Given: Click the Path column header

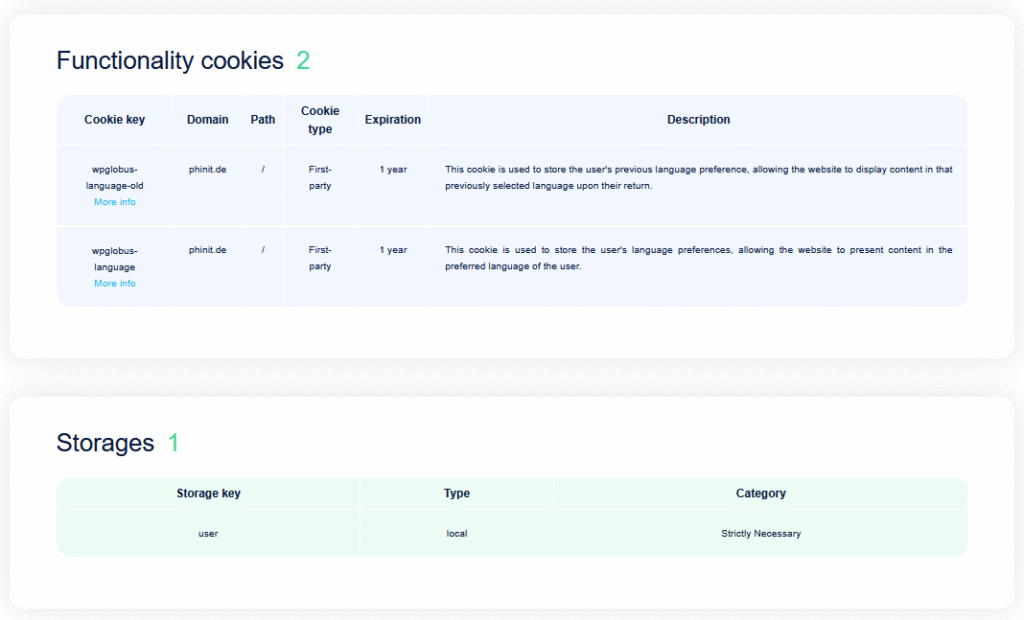Looking at the screenshot, I should (263, 120).
